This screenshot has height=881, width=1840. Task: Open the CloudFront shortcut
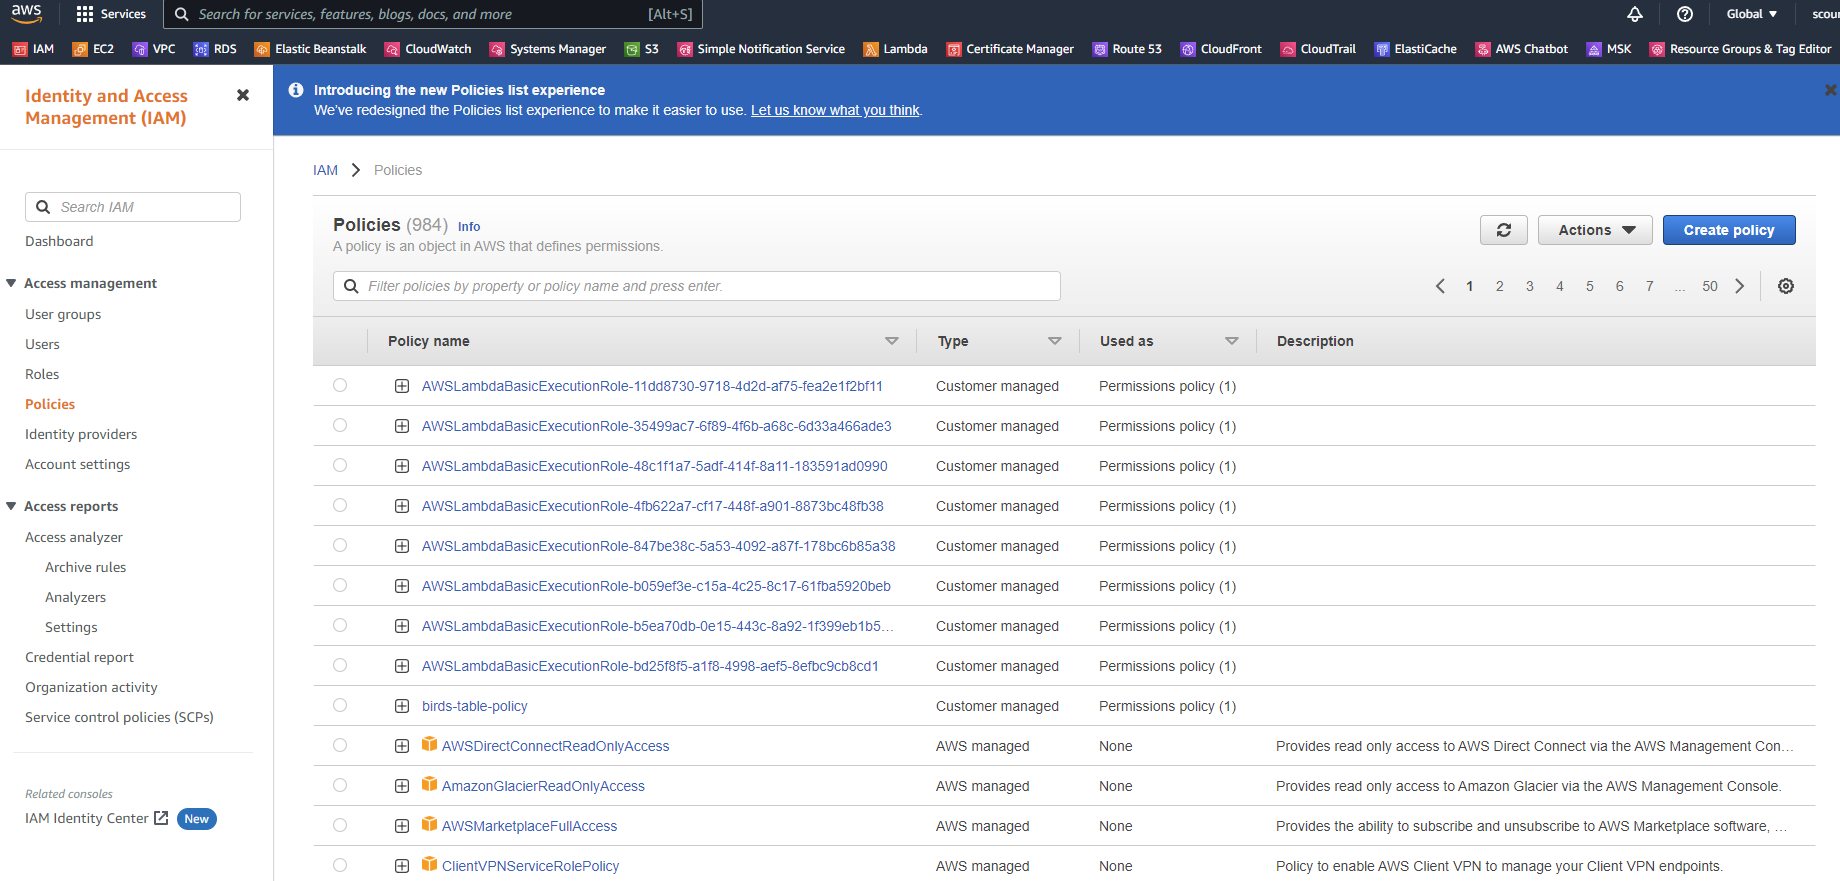1221,49
